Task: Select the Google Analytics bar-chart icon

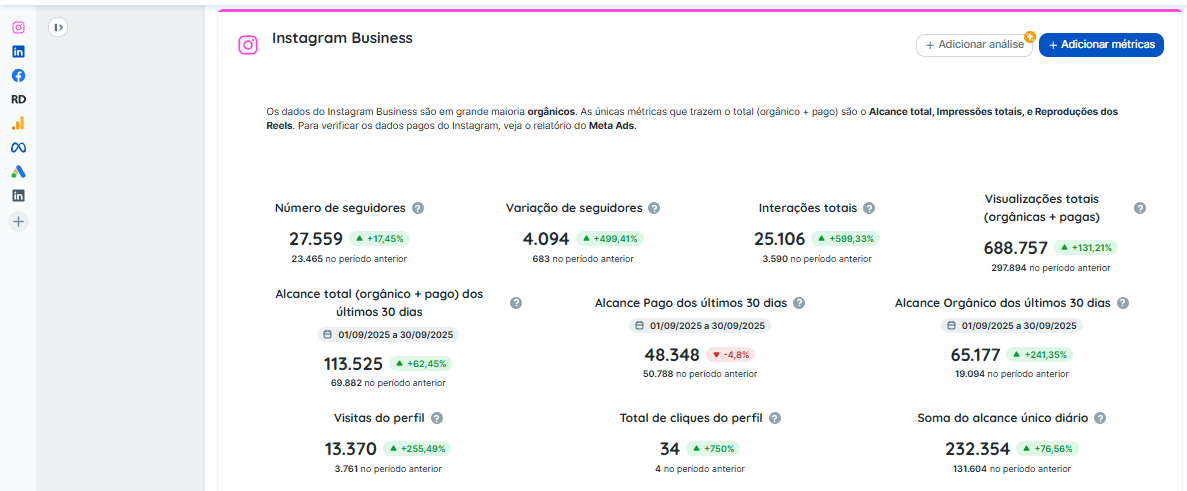Action: coord(18,123)
